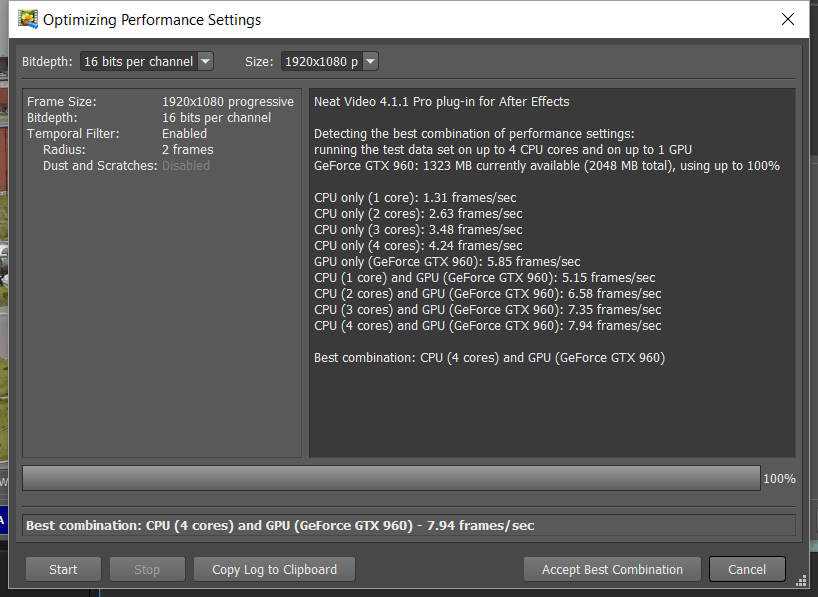Click 'CPU only (1 core): 1.31 frames/sec'
This screenshot has width=818, height=597.
pos(415,198)
